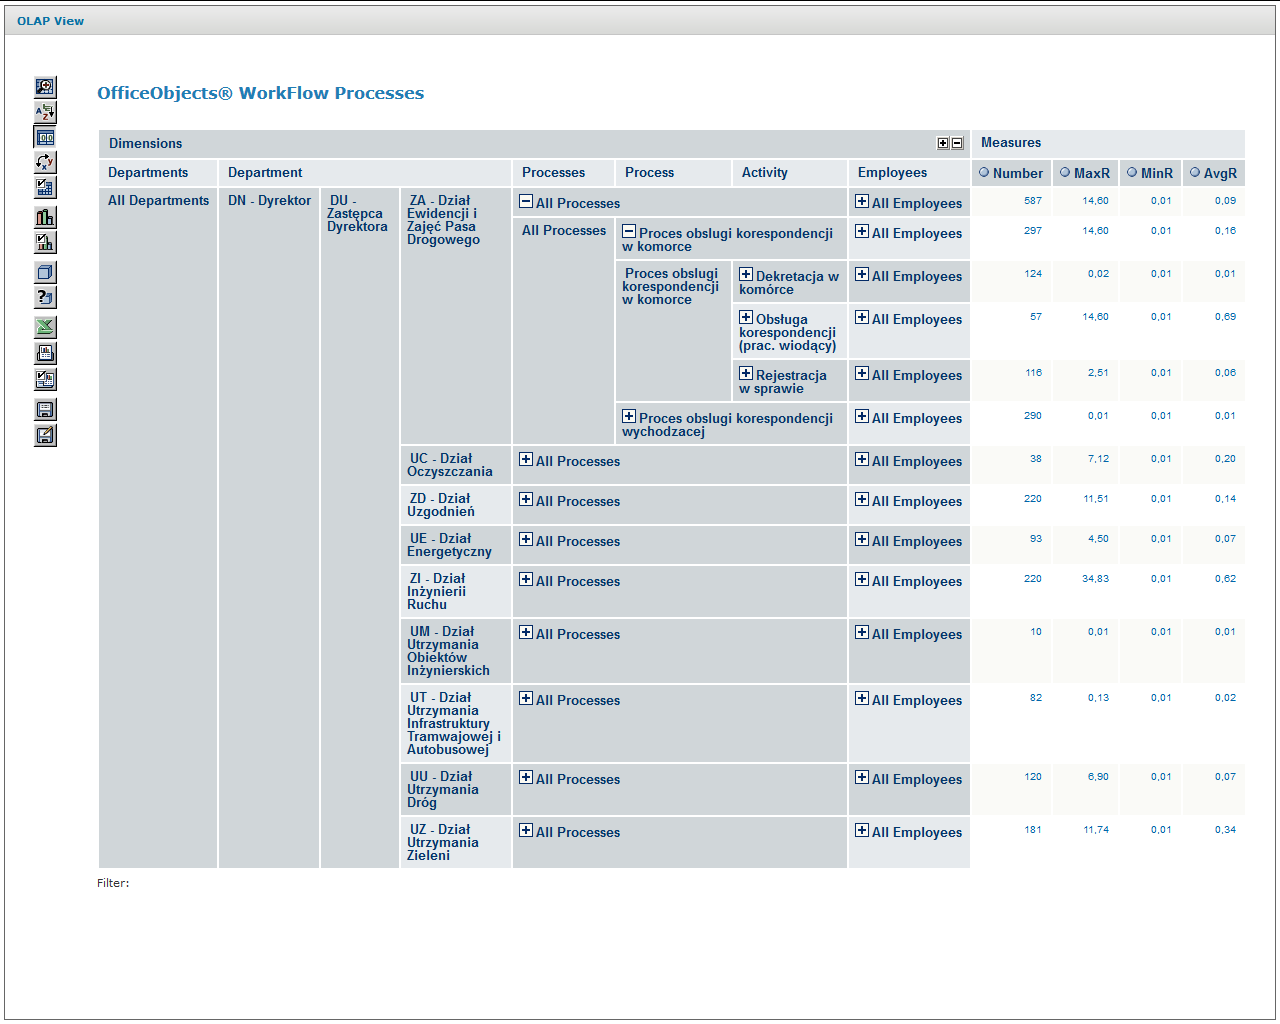Click the expand-all plus button in Dimensions header
1280x1024 pixels.
pyautogui.click(x=943, y=144)
